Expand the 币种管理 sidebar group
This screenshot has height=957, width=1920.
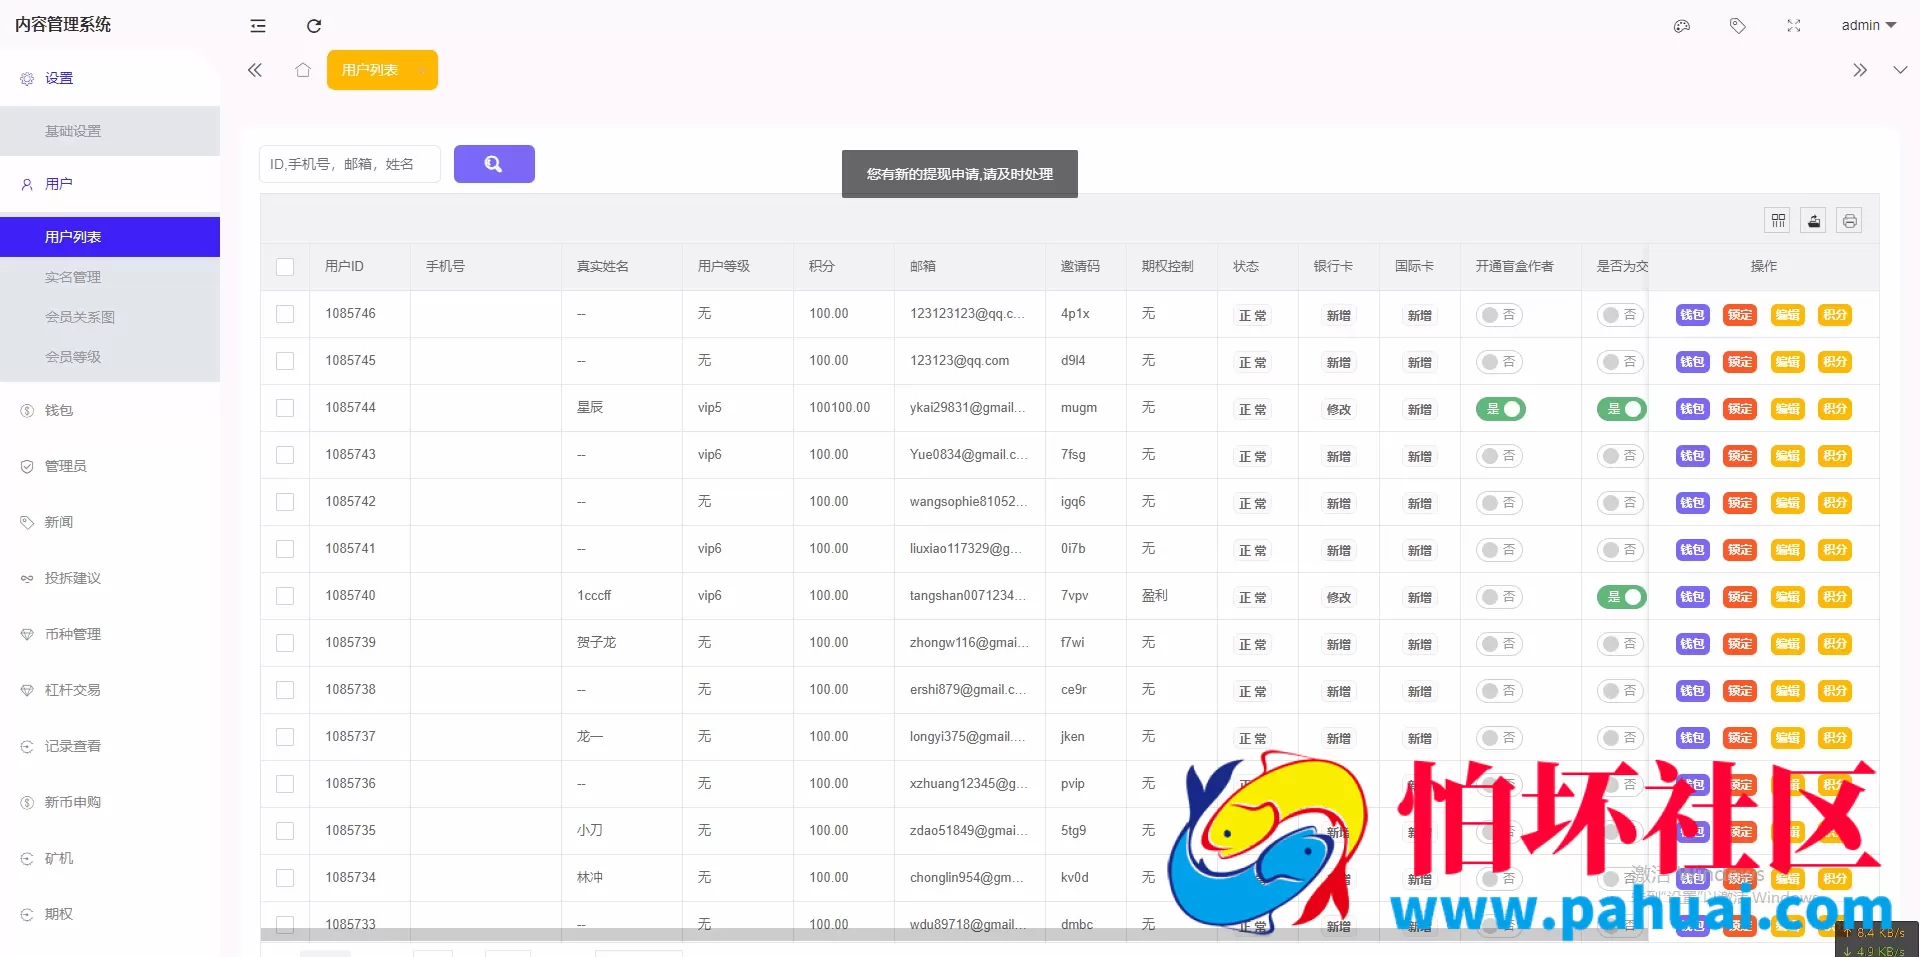point(110,634)
